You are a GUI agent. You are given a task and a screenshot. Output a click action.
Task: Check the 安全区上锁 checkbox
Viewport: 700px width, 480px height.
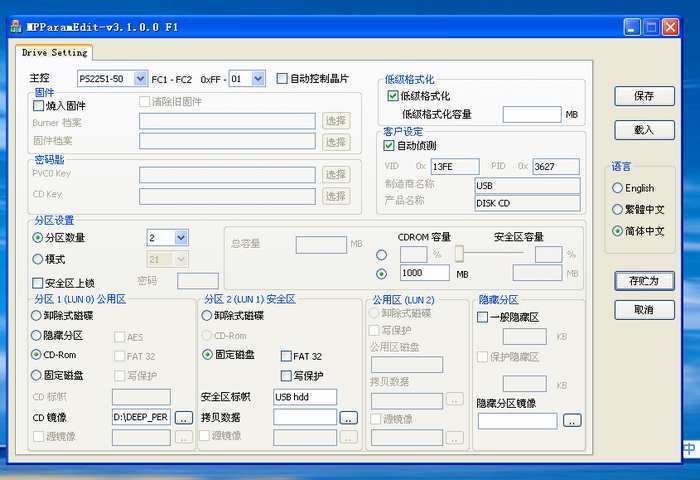38,283
